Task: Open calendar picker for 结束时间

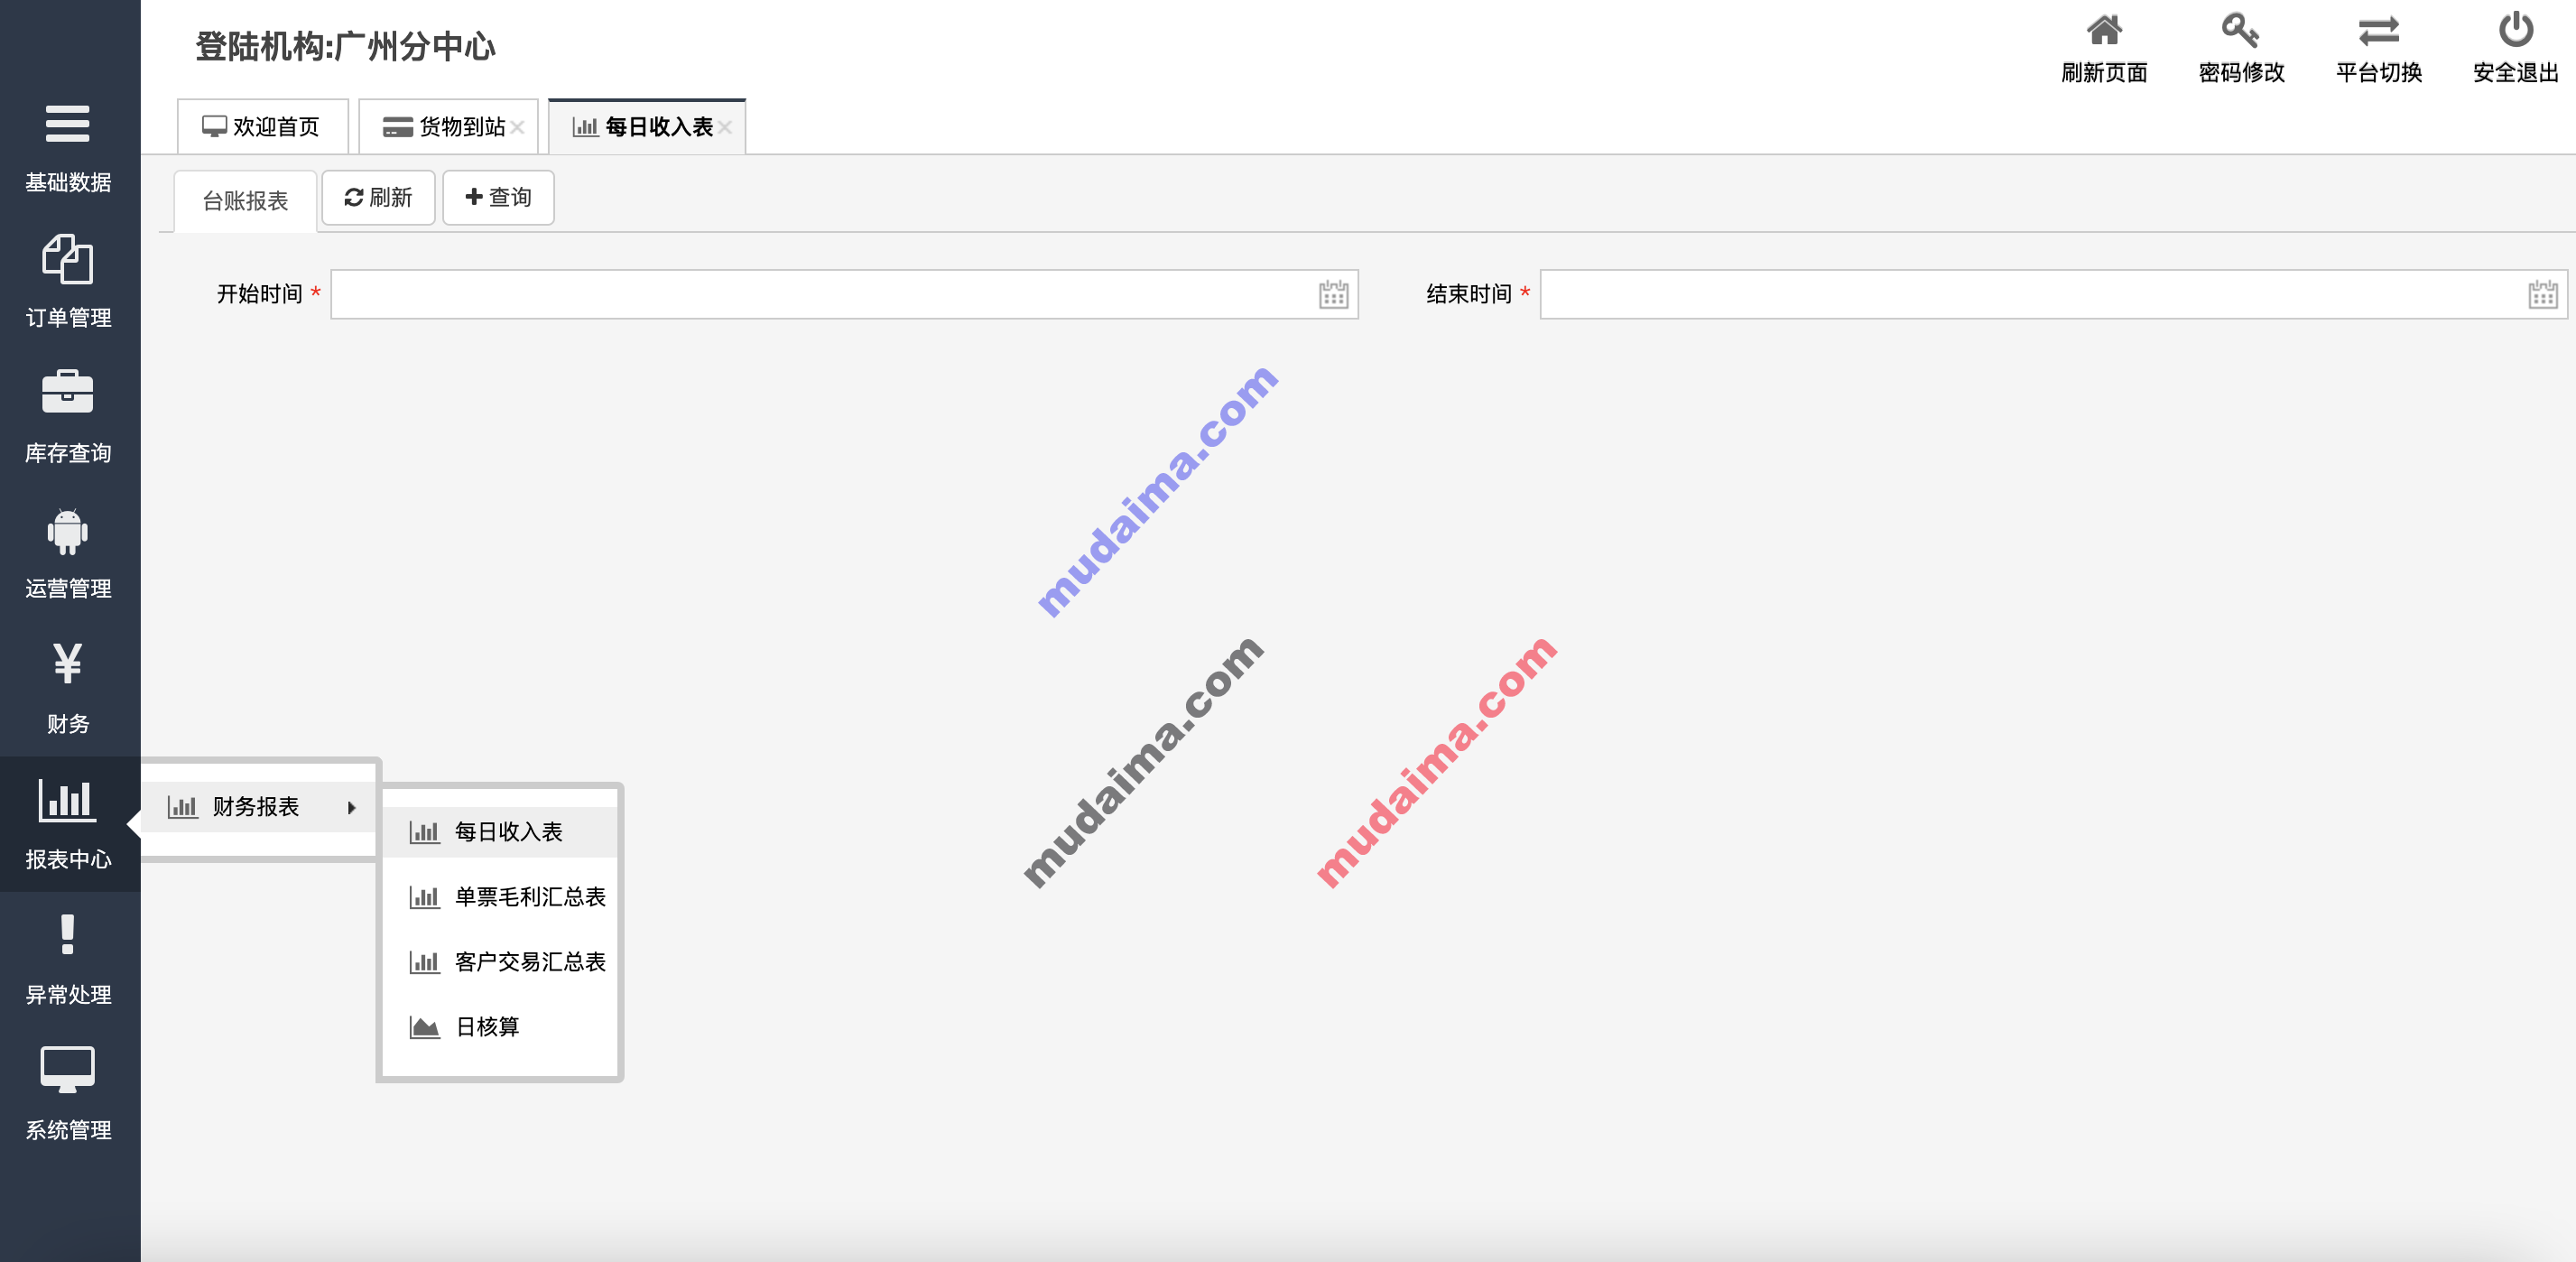Action: click(x=2542, y=295)
